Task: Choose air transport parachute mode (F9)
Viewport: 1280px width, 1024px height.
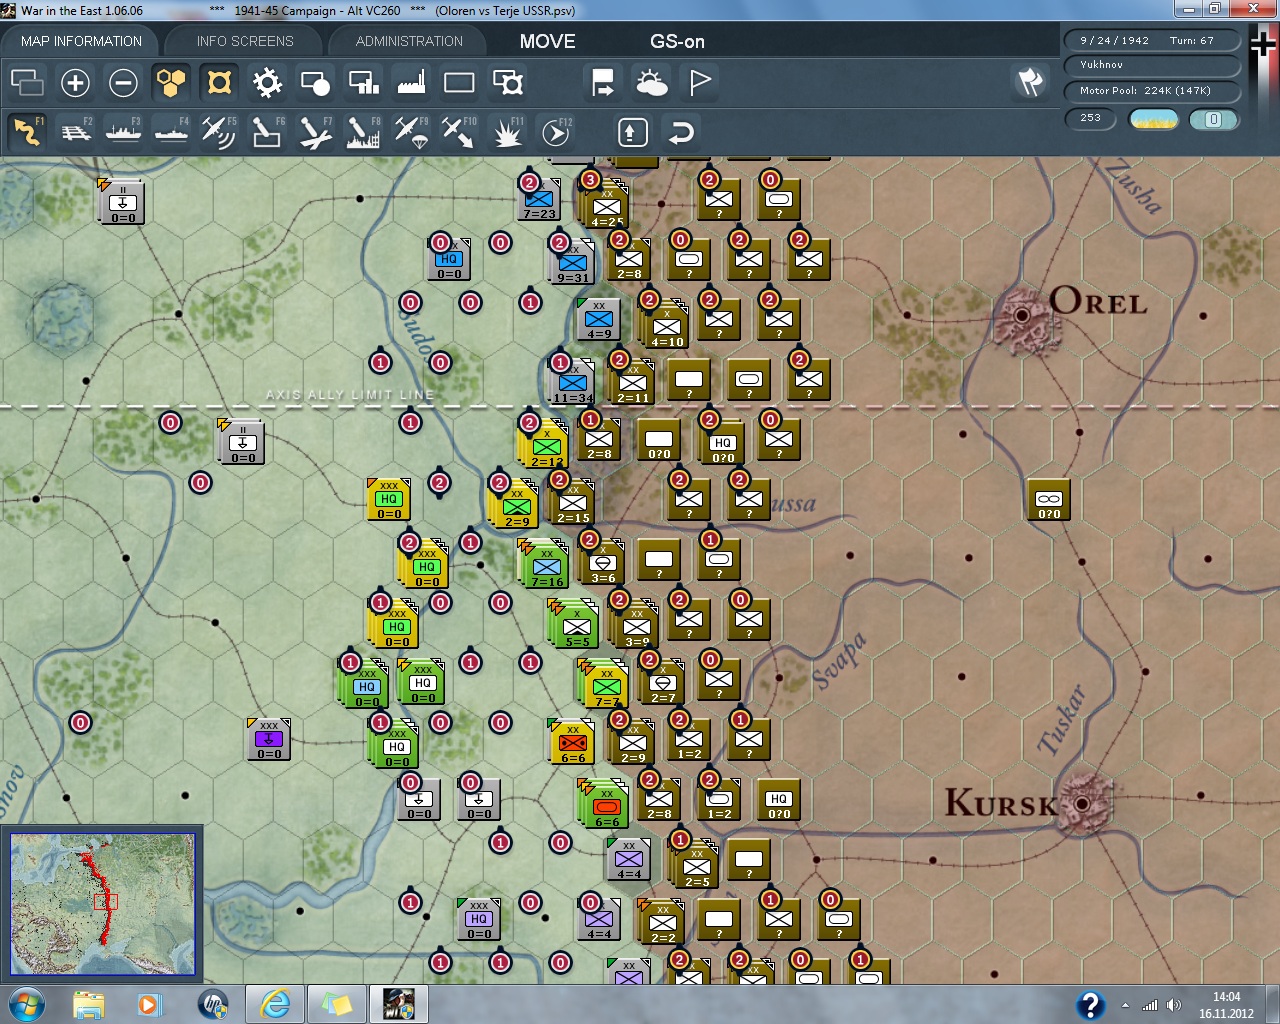Action: tap(411, 131)
